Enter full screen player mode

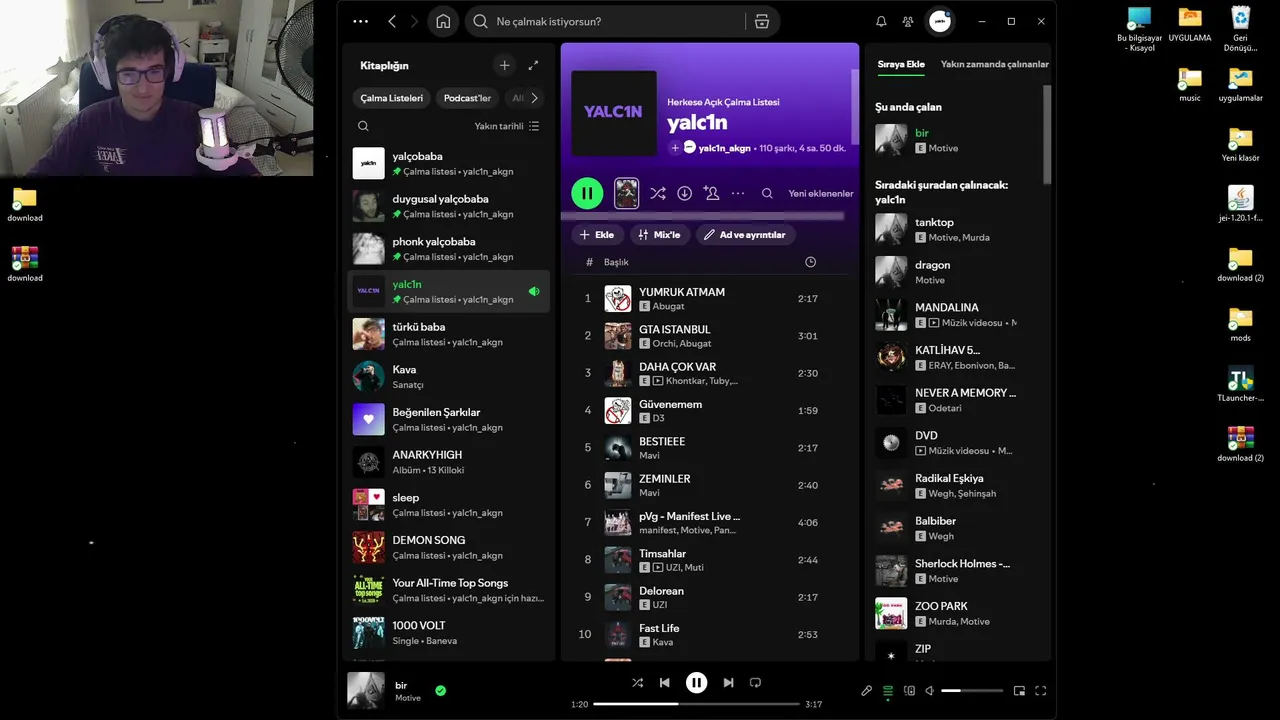[1041, 690]
